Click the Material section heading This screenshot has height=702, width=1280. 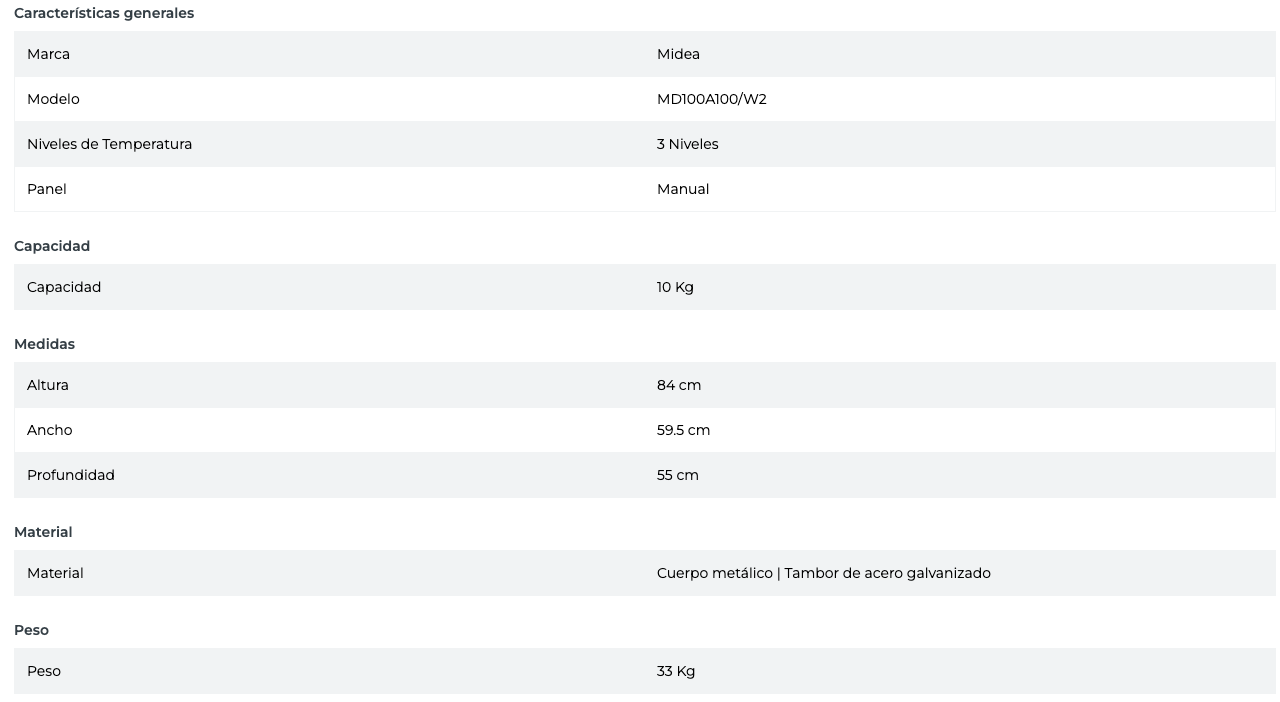43,532
